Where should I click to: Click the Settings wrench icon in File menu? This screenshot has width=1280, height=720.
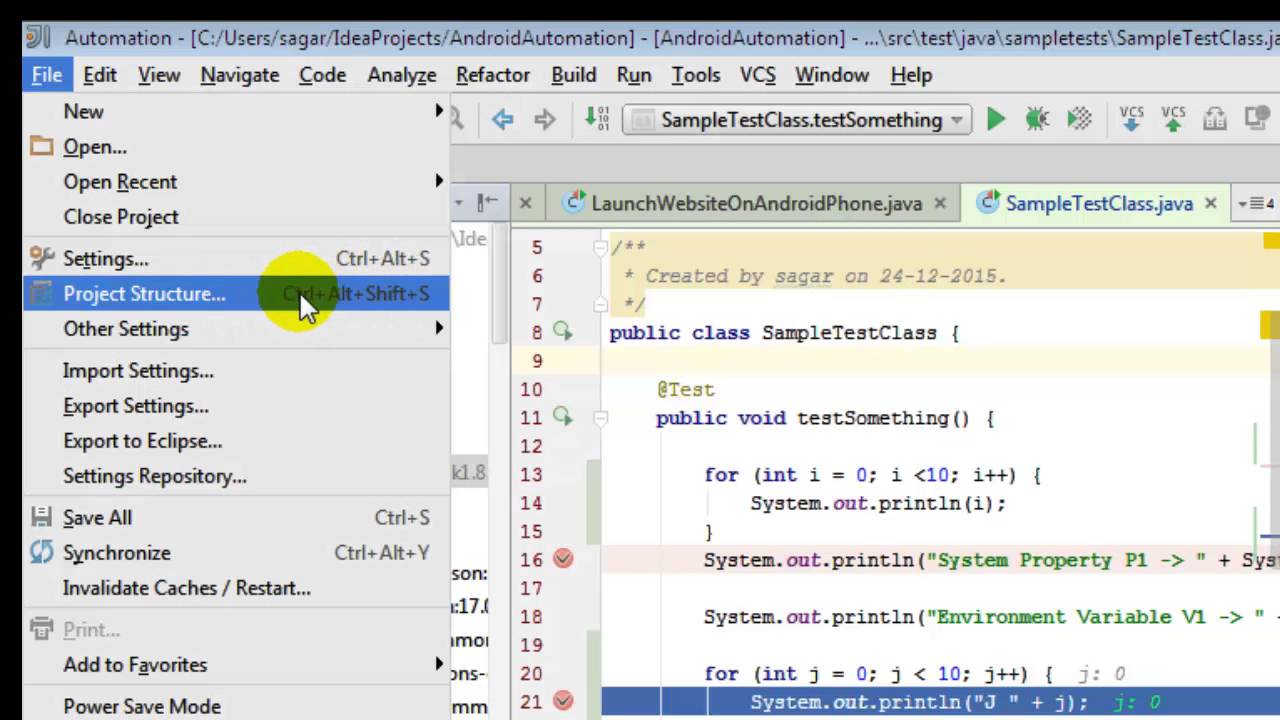point(41,258)
